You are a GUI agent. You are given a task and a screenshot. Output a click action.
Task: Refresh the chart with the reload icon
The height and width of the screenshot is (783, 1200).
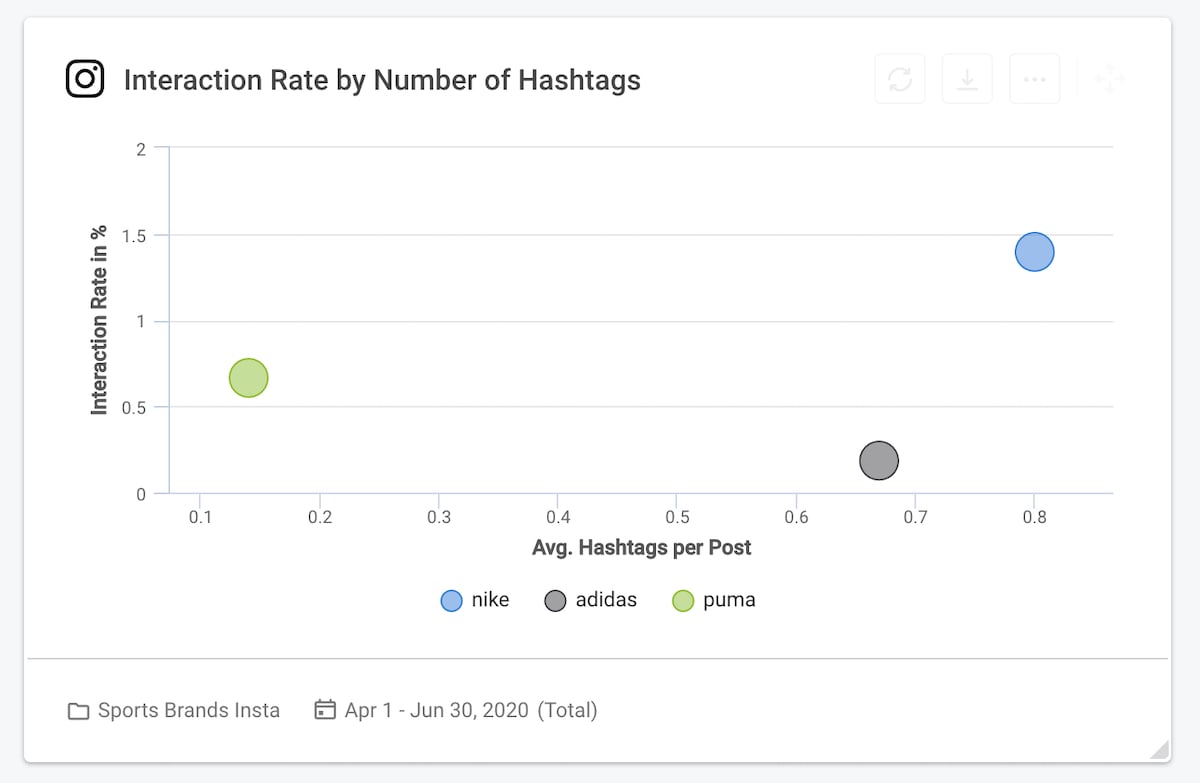pos(900,79)
